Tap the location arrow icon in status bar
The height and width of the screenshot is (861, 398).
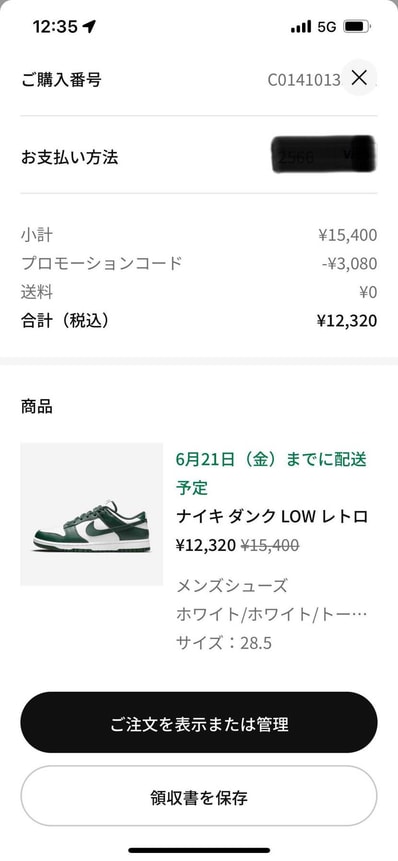pos(89,26)
